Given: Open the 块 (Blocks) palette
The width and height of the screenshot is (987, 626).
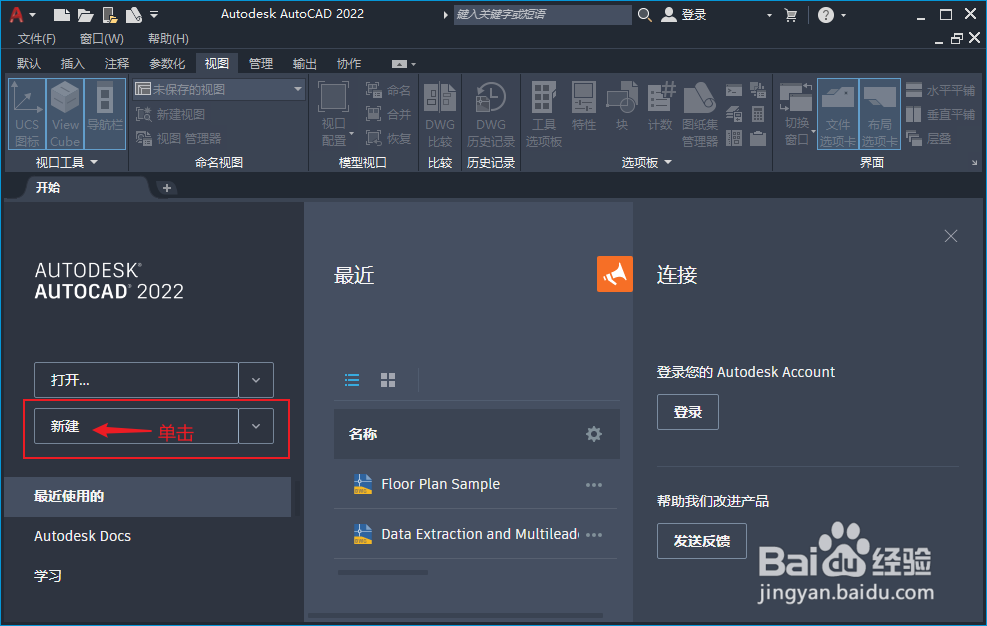Looking at the screenshot, I should (622, 107).
